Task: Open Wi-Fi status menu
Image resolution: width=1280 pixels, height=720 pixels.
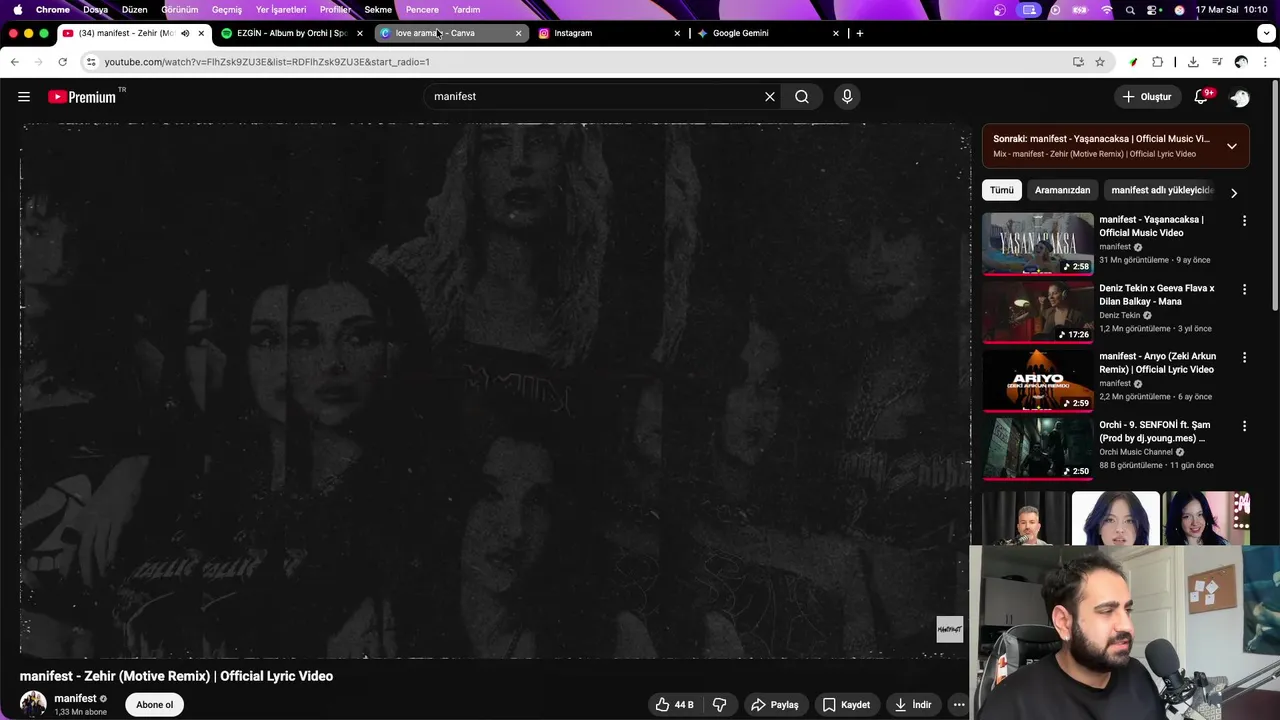Action: [1106, 10]
